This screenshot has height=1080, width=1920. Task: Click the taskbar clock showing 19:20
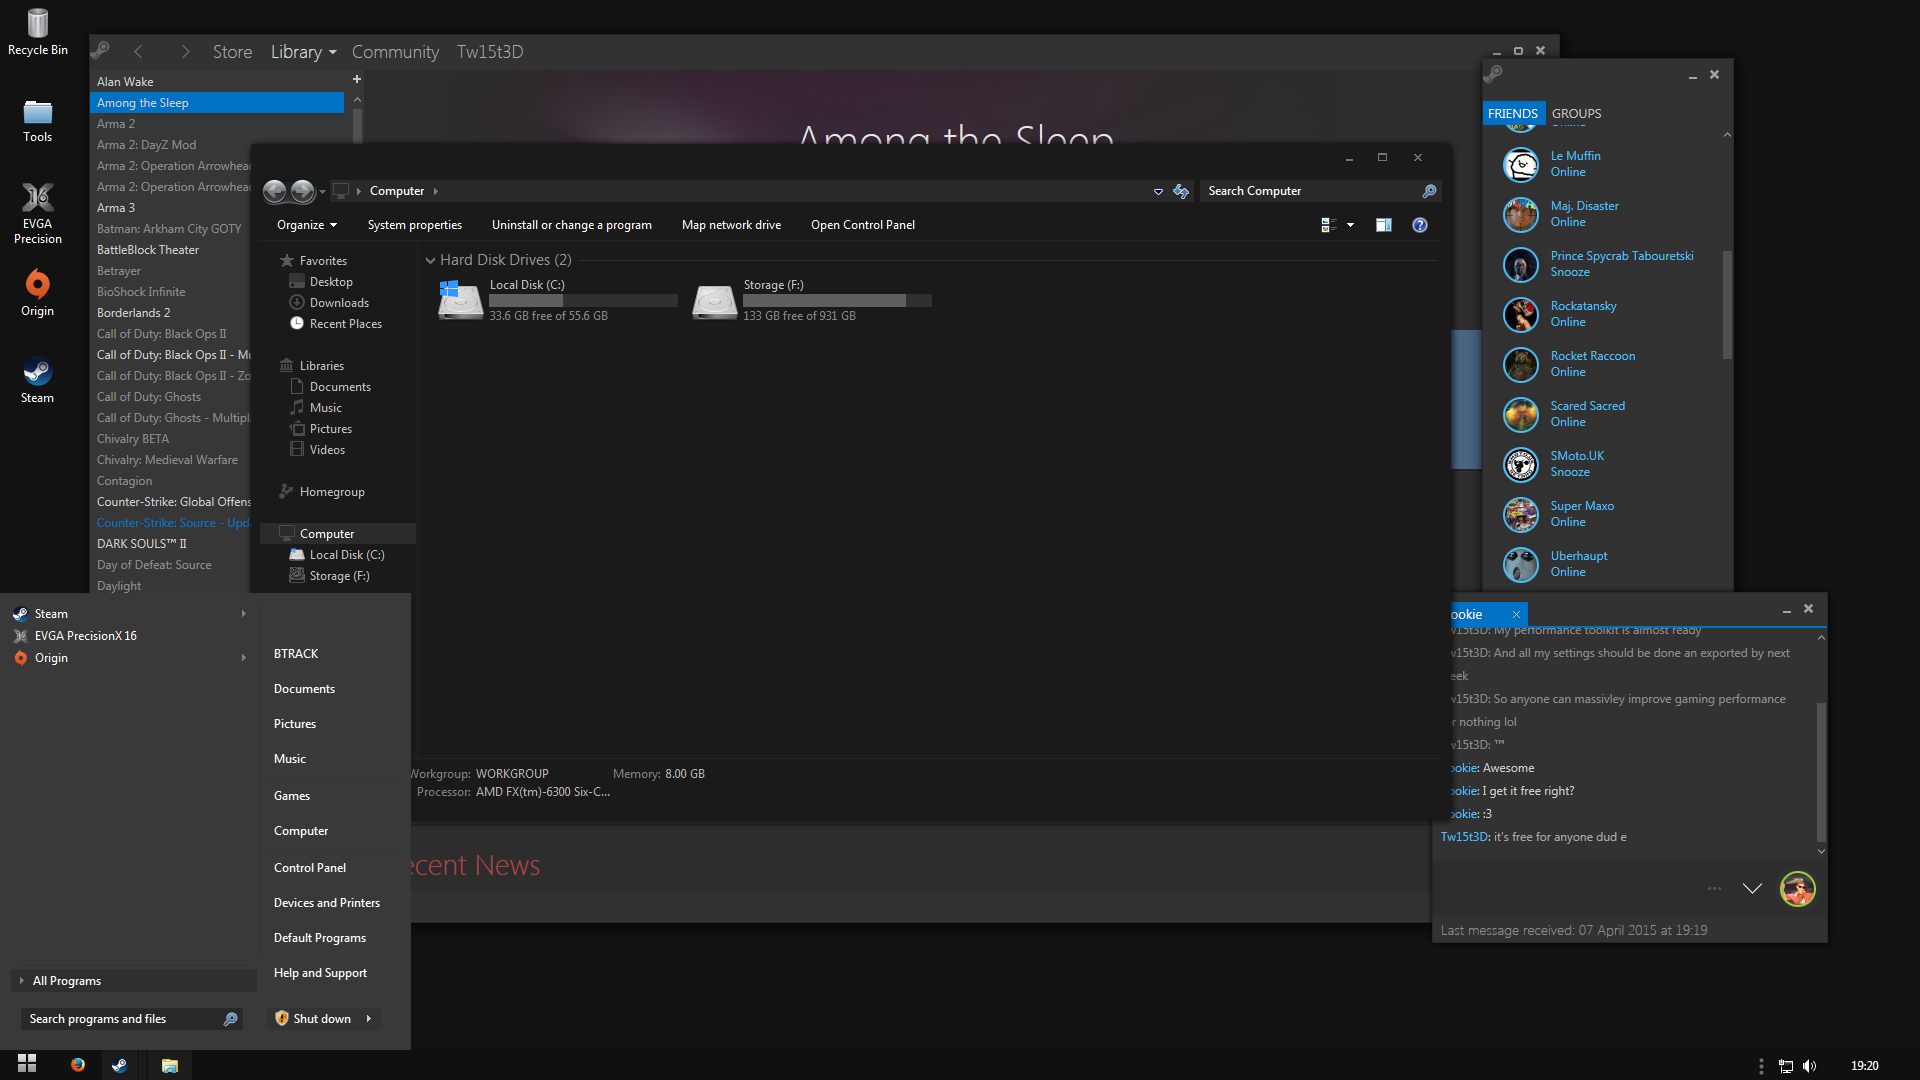click(x=1864, y=1066)
